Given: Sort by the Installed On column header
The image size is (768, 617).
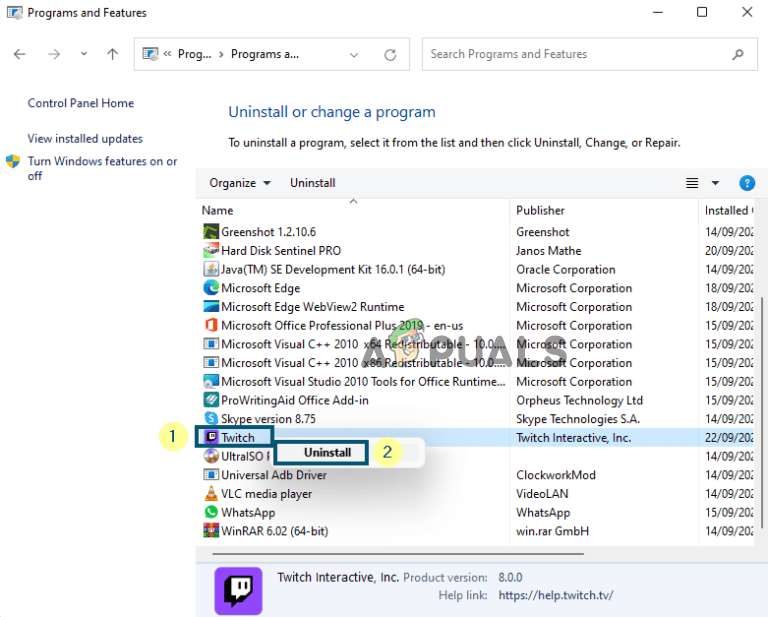Looking at the screenshot, I should click(x=729, y=211).
